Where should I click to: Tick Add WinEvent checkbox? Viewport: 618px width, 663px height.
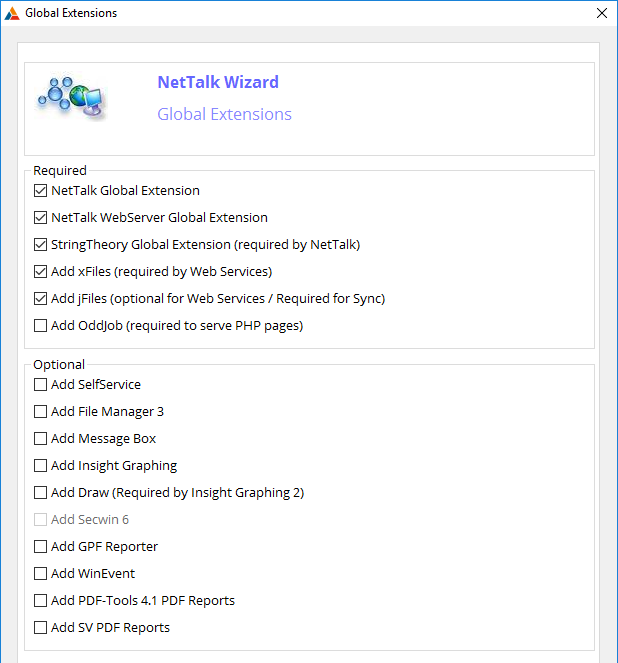[40, 574]
